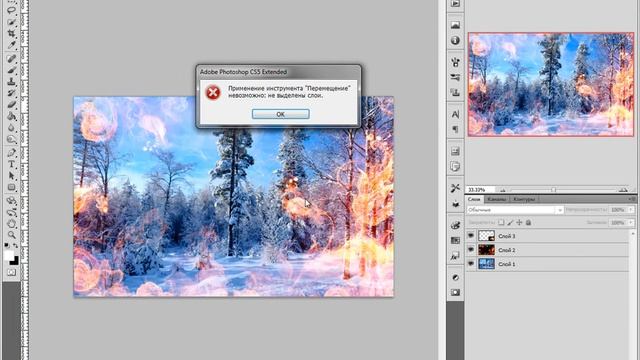Image resolution: width=640 pixels, height=360 pixels.
Task: Open the Обычные blend mode dropdown
Action: point(515,210)
